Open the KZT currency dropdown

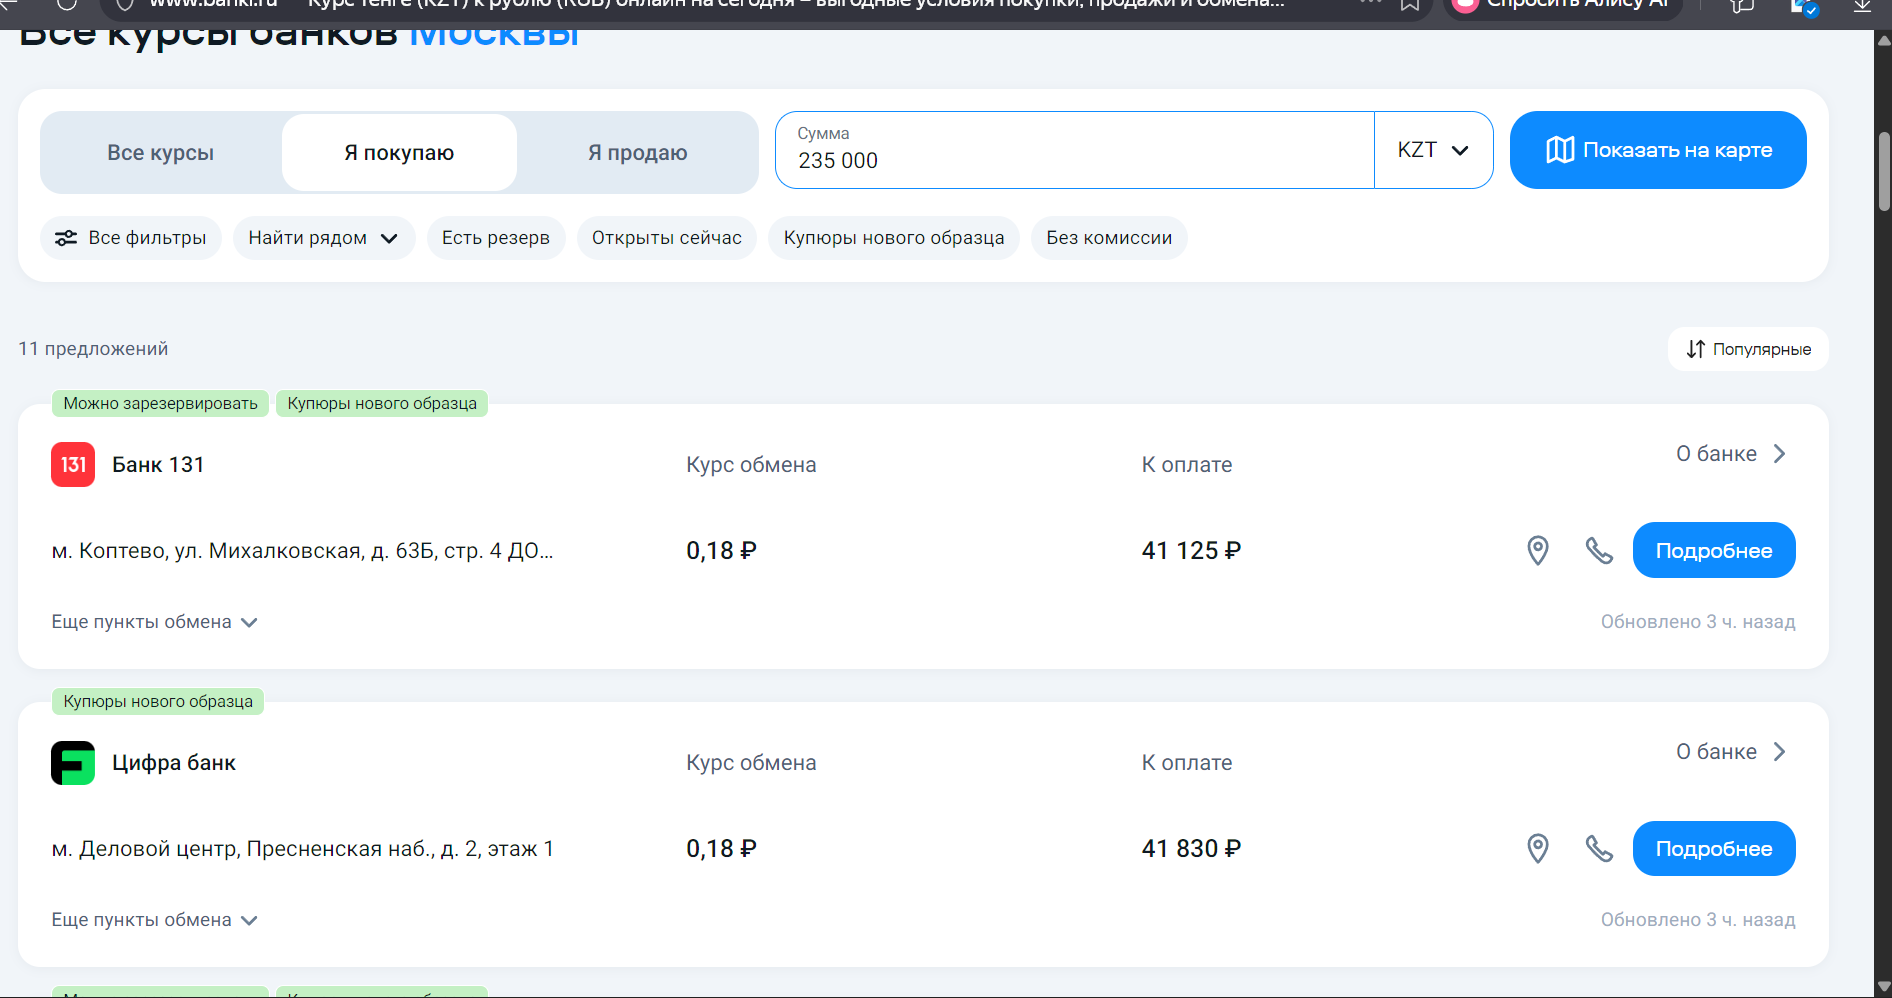1433,150
